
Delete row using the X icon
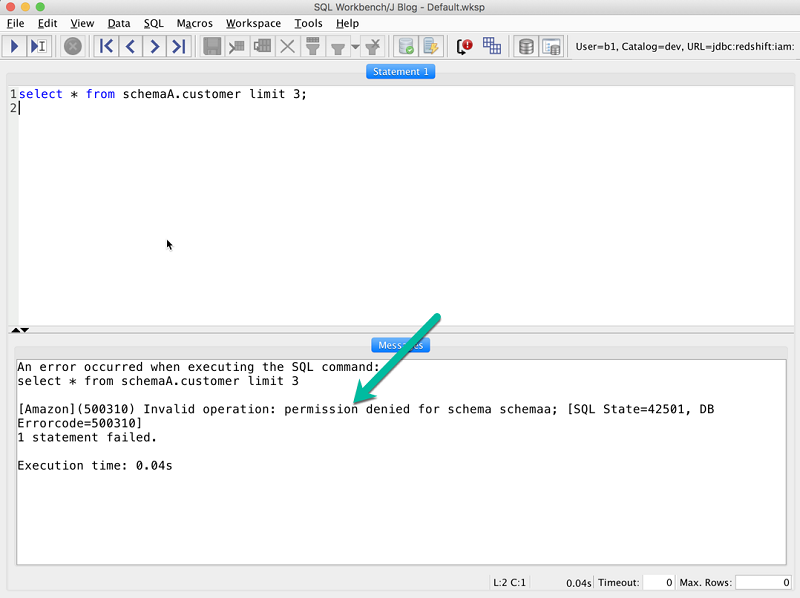click(288, 46)
